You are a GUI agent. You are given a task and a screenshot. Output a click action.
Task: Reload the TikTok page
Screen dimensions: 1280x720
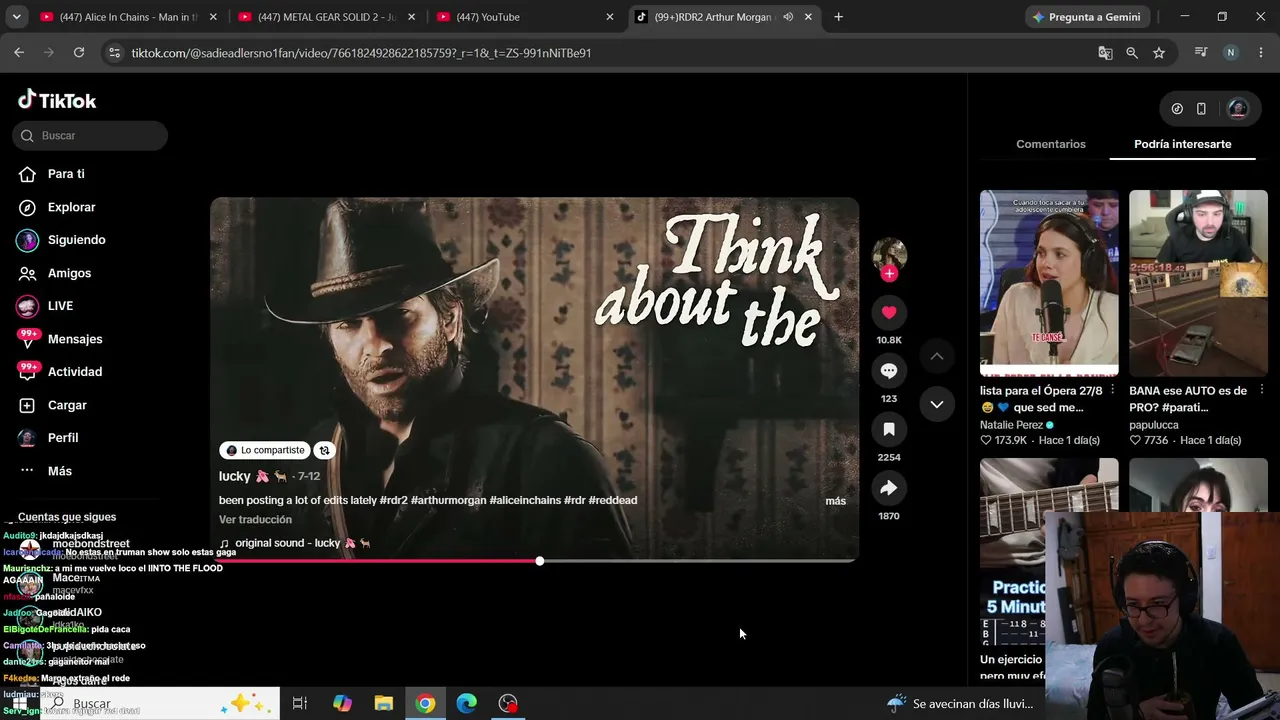[79, 53]
